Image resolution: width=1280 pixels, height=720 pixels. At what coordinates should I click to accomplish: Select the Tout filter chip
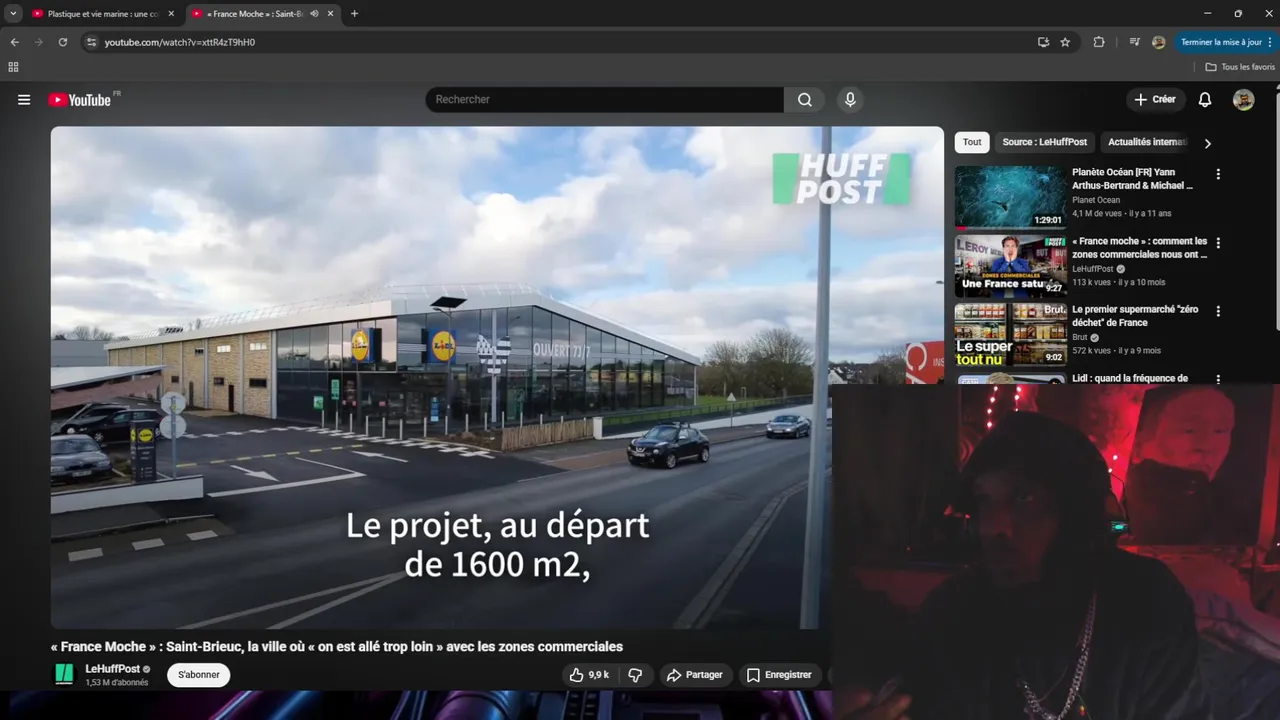tap(972, 142)
